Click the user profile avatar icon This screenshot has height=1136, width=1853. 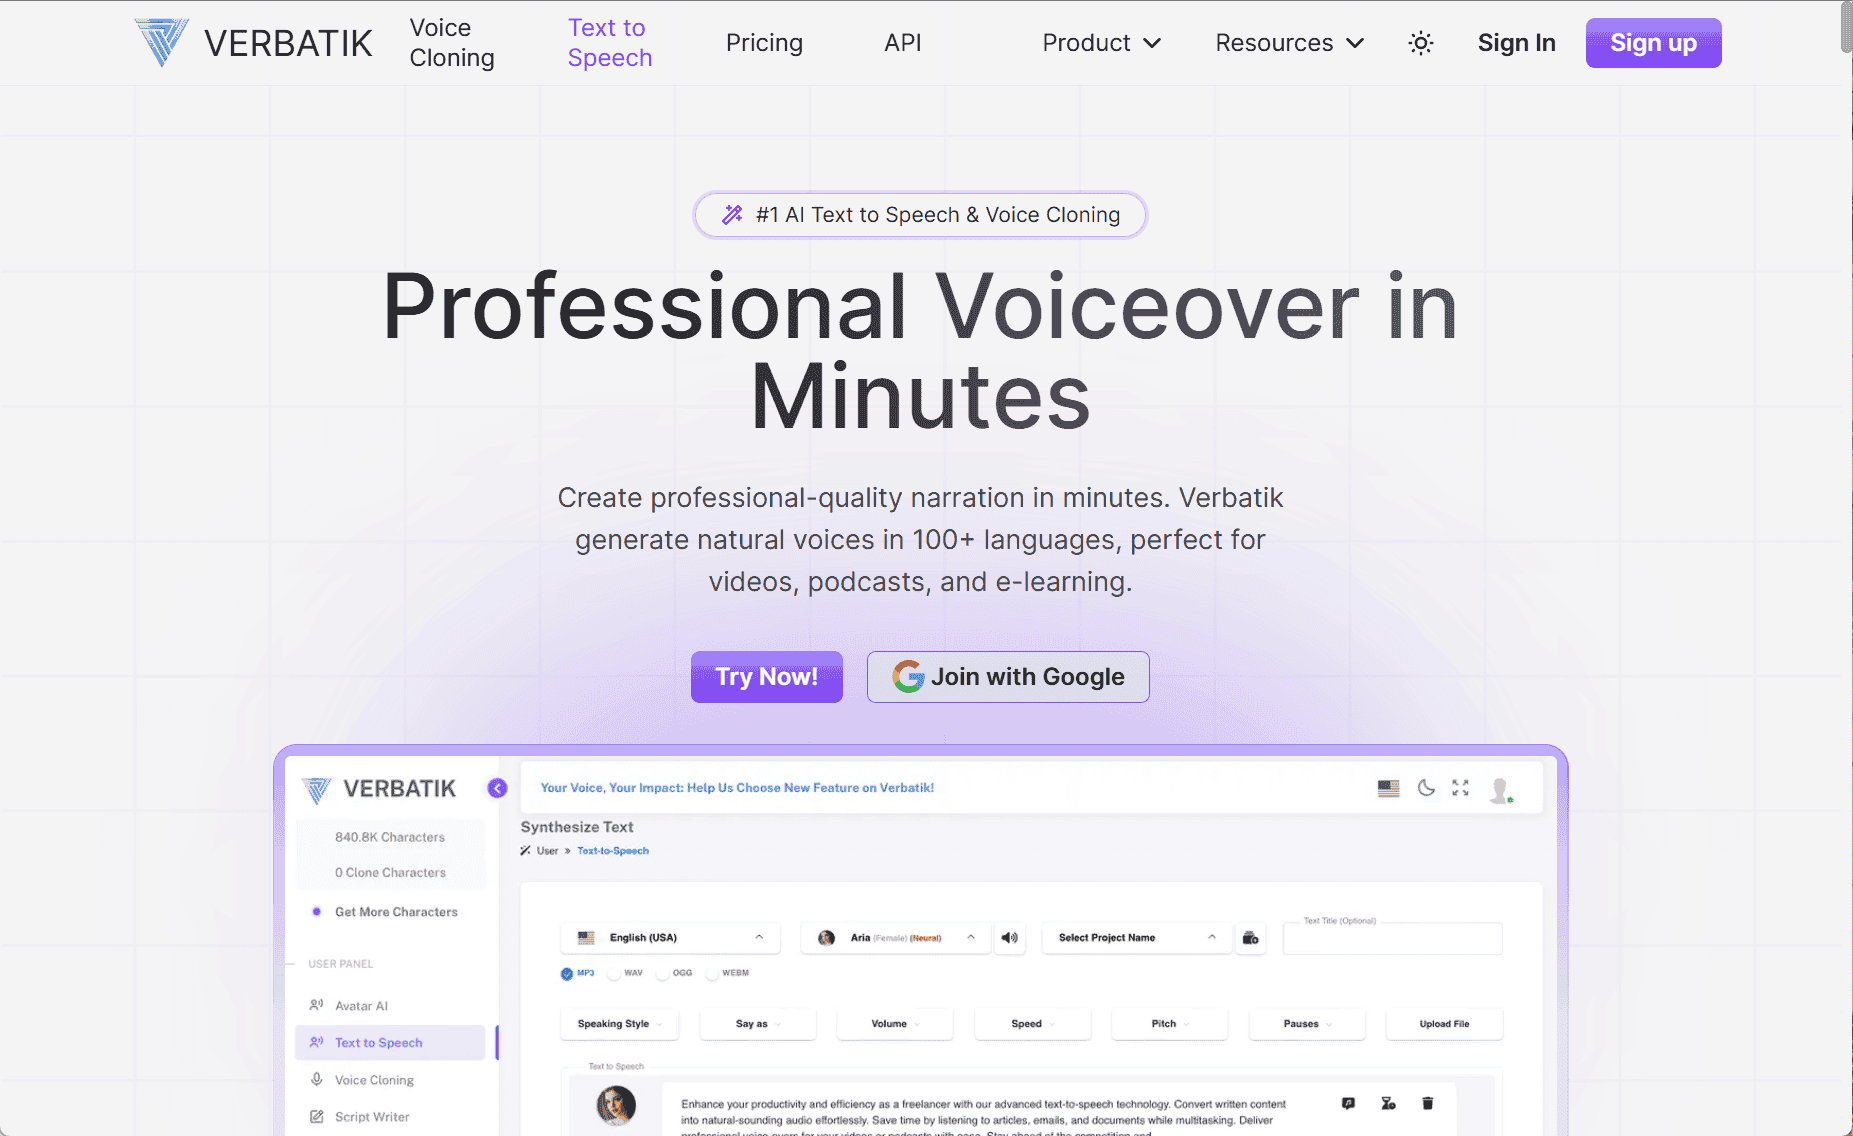(x=1499, y=790)
